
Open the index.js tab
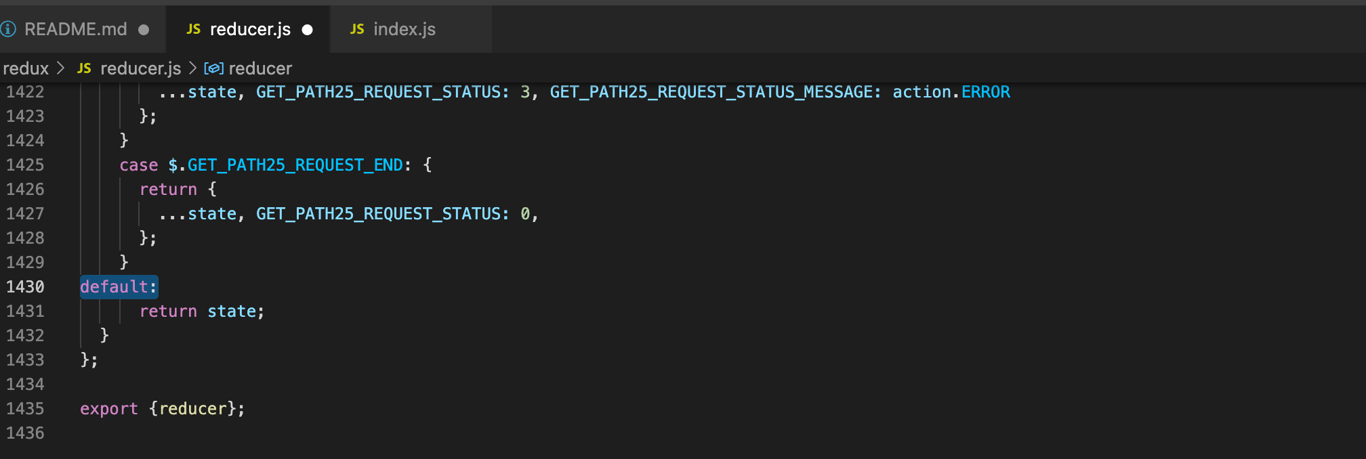404,29
